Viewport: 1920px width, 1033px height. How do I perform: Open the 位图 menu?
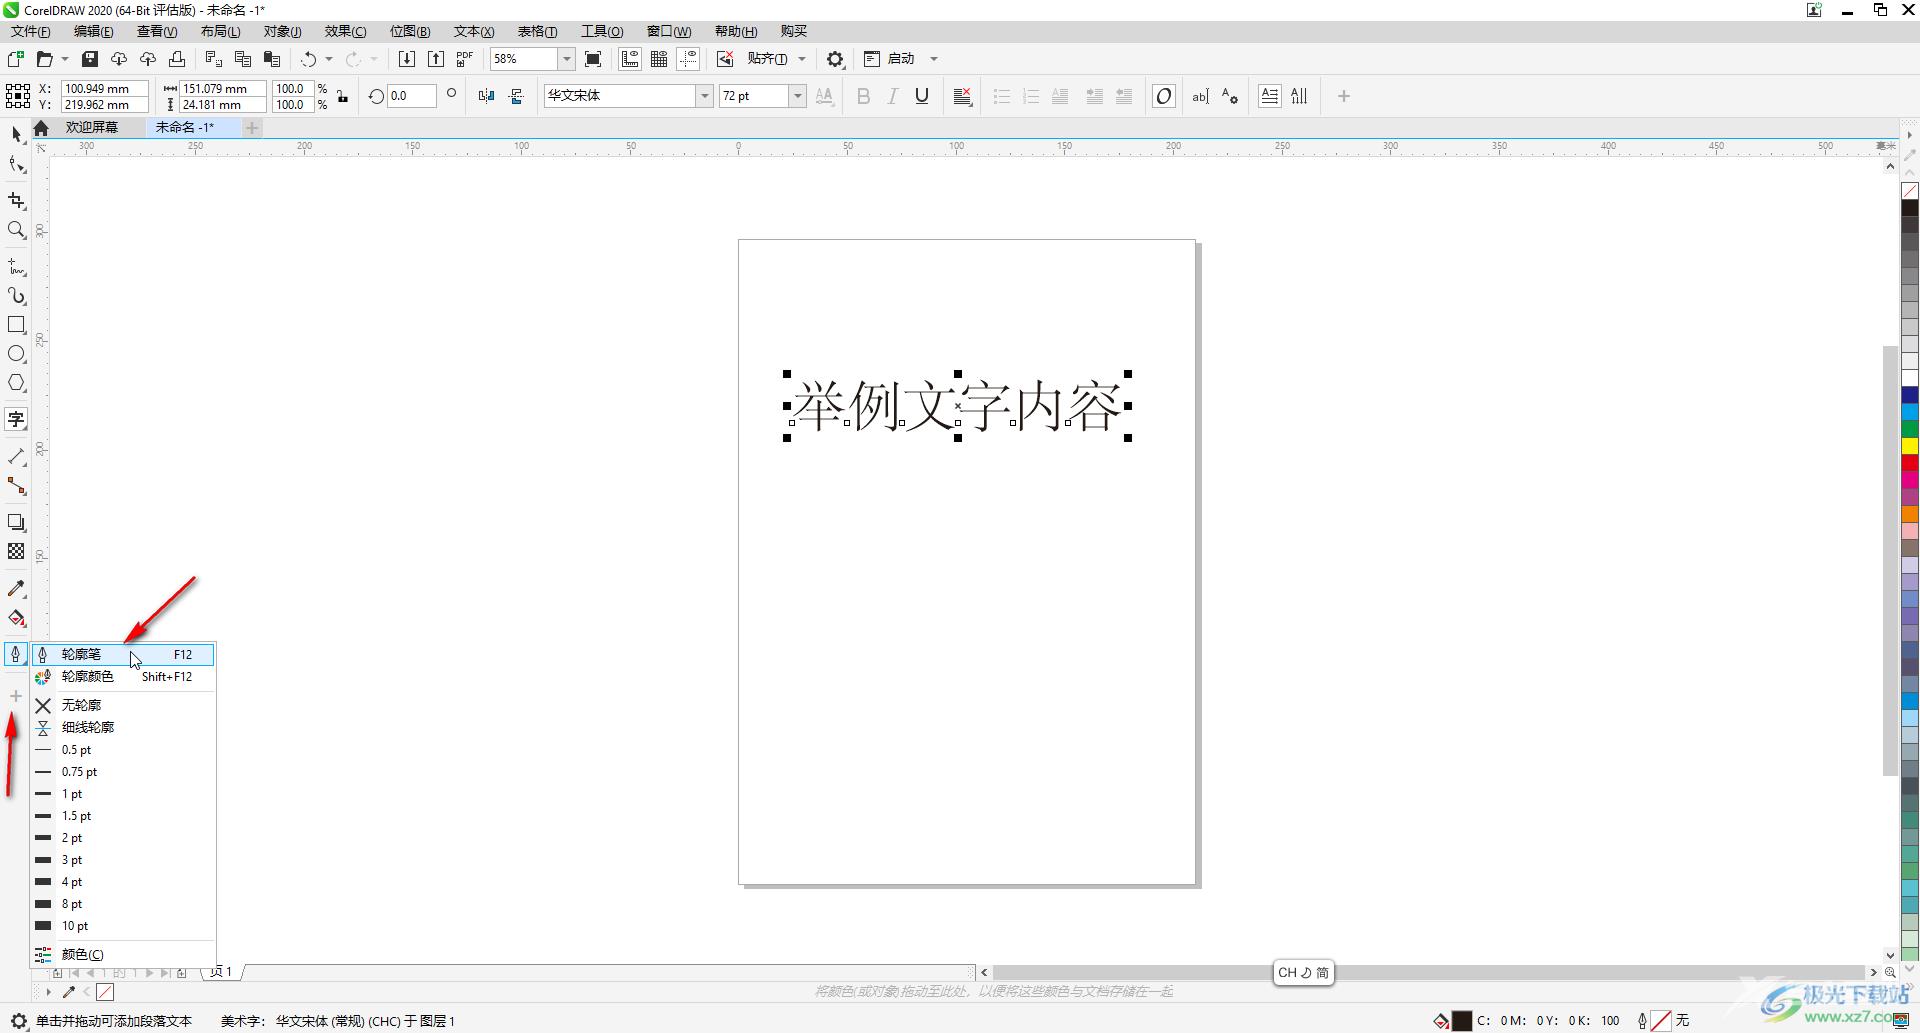point(410,31)
